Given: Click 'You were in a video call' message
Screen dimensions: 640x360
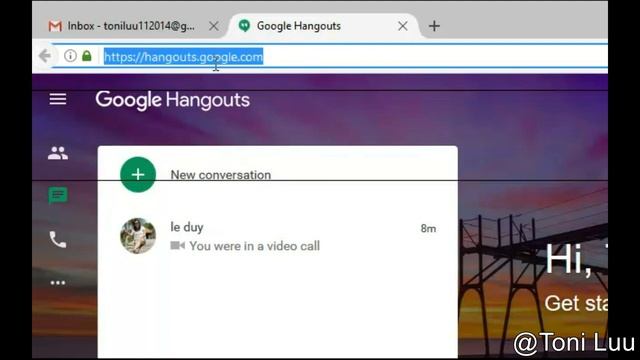Looking at the screenshot, I should [x=254, y=246].
